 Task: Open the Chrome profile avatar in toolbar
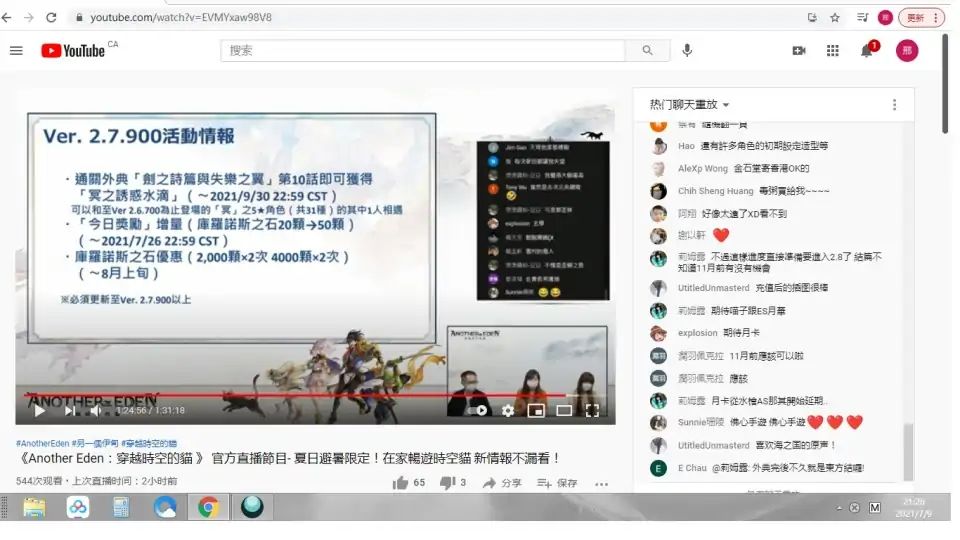(885, 18)
